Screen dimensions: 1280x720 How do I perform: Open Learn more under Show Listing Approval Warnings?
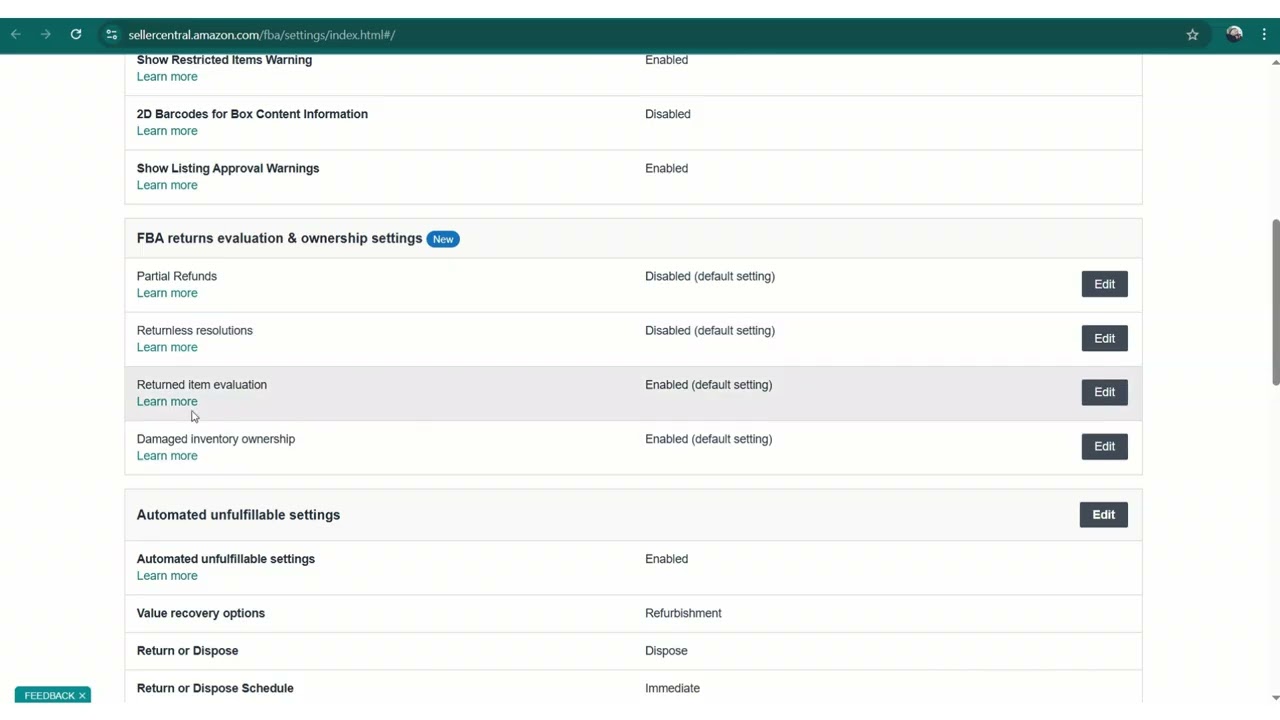[x=167, y=185]
